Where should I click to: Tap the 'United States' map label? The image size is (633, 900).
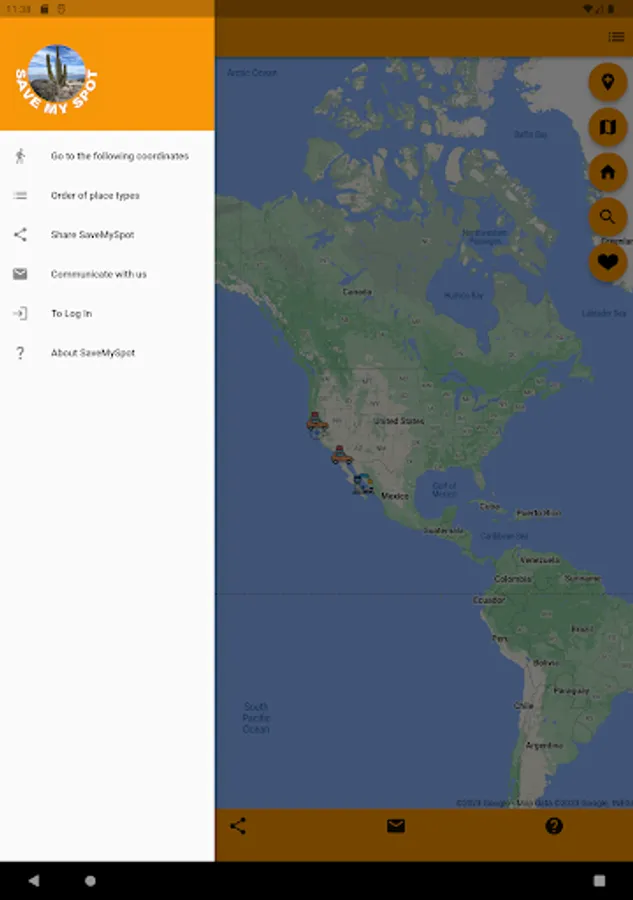pos(399,421)
